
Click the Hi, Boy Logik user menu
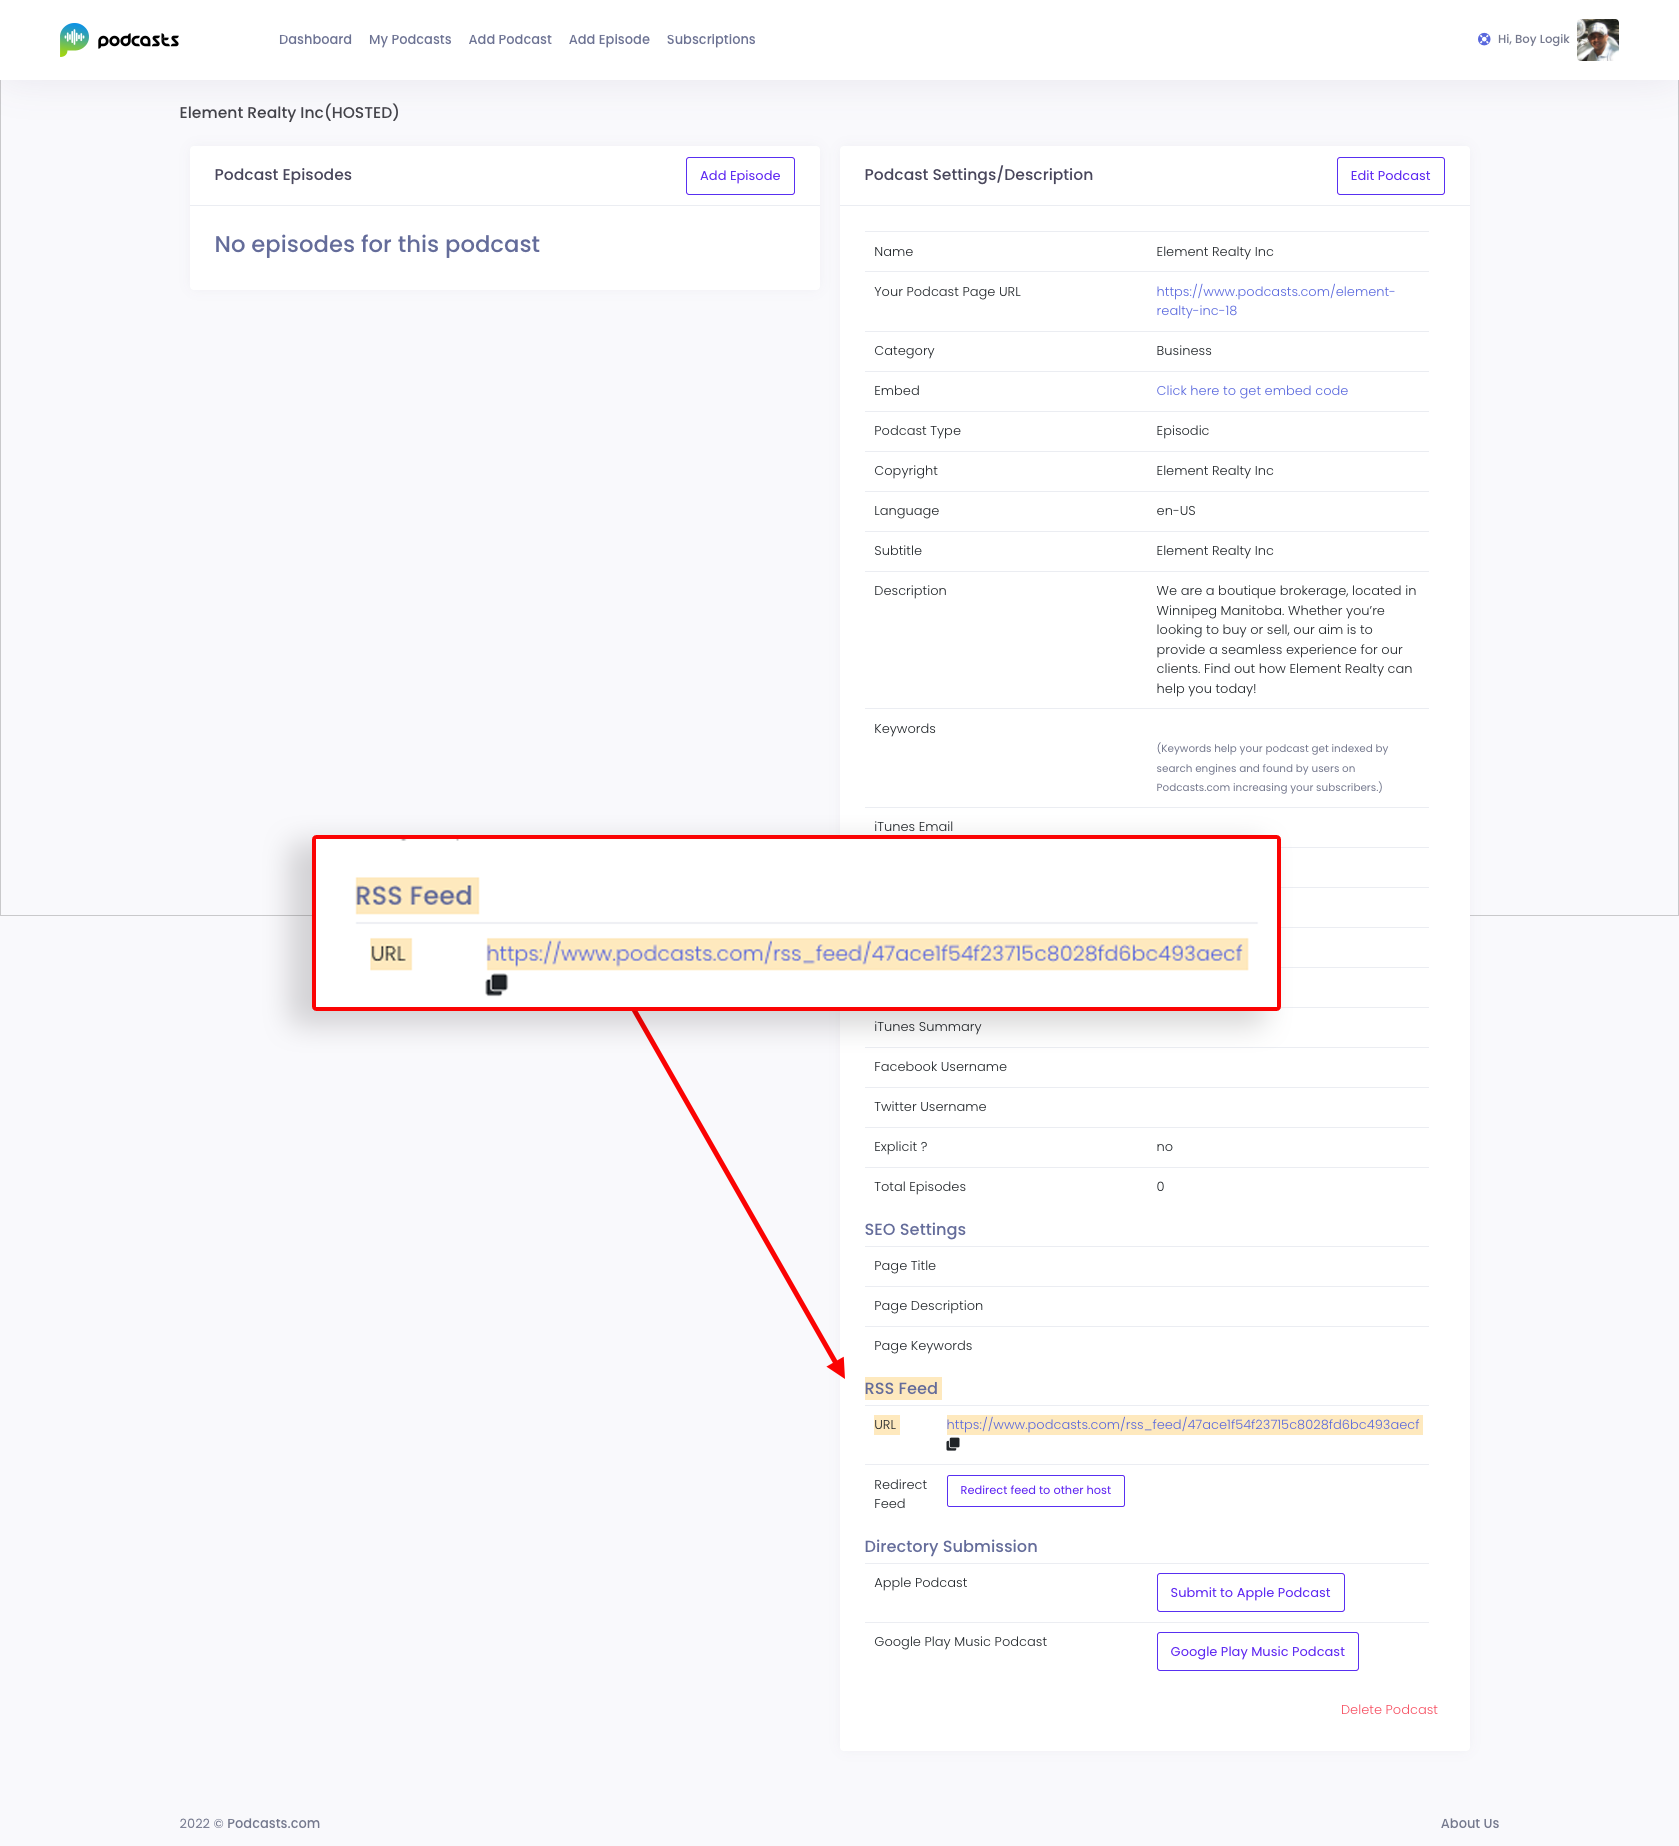pos(1533,40)
